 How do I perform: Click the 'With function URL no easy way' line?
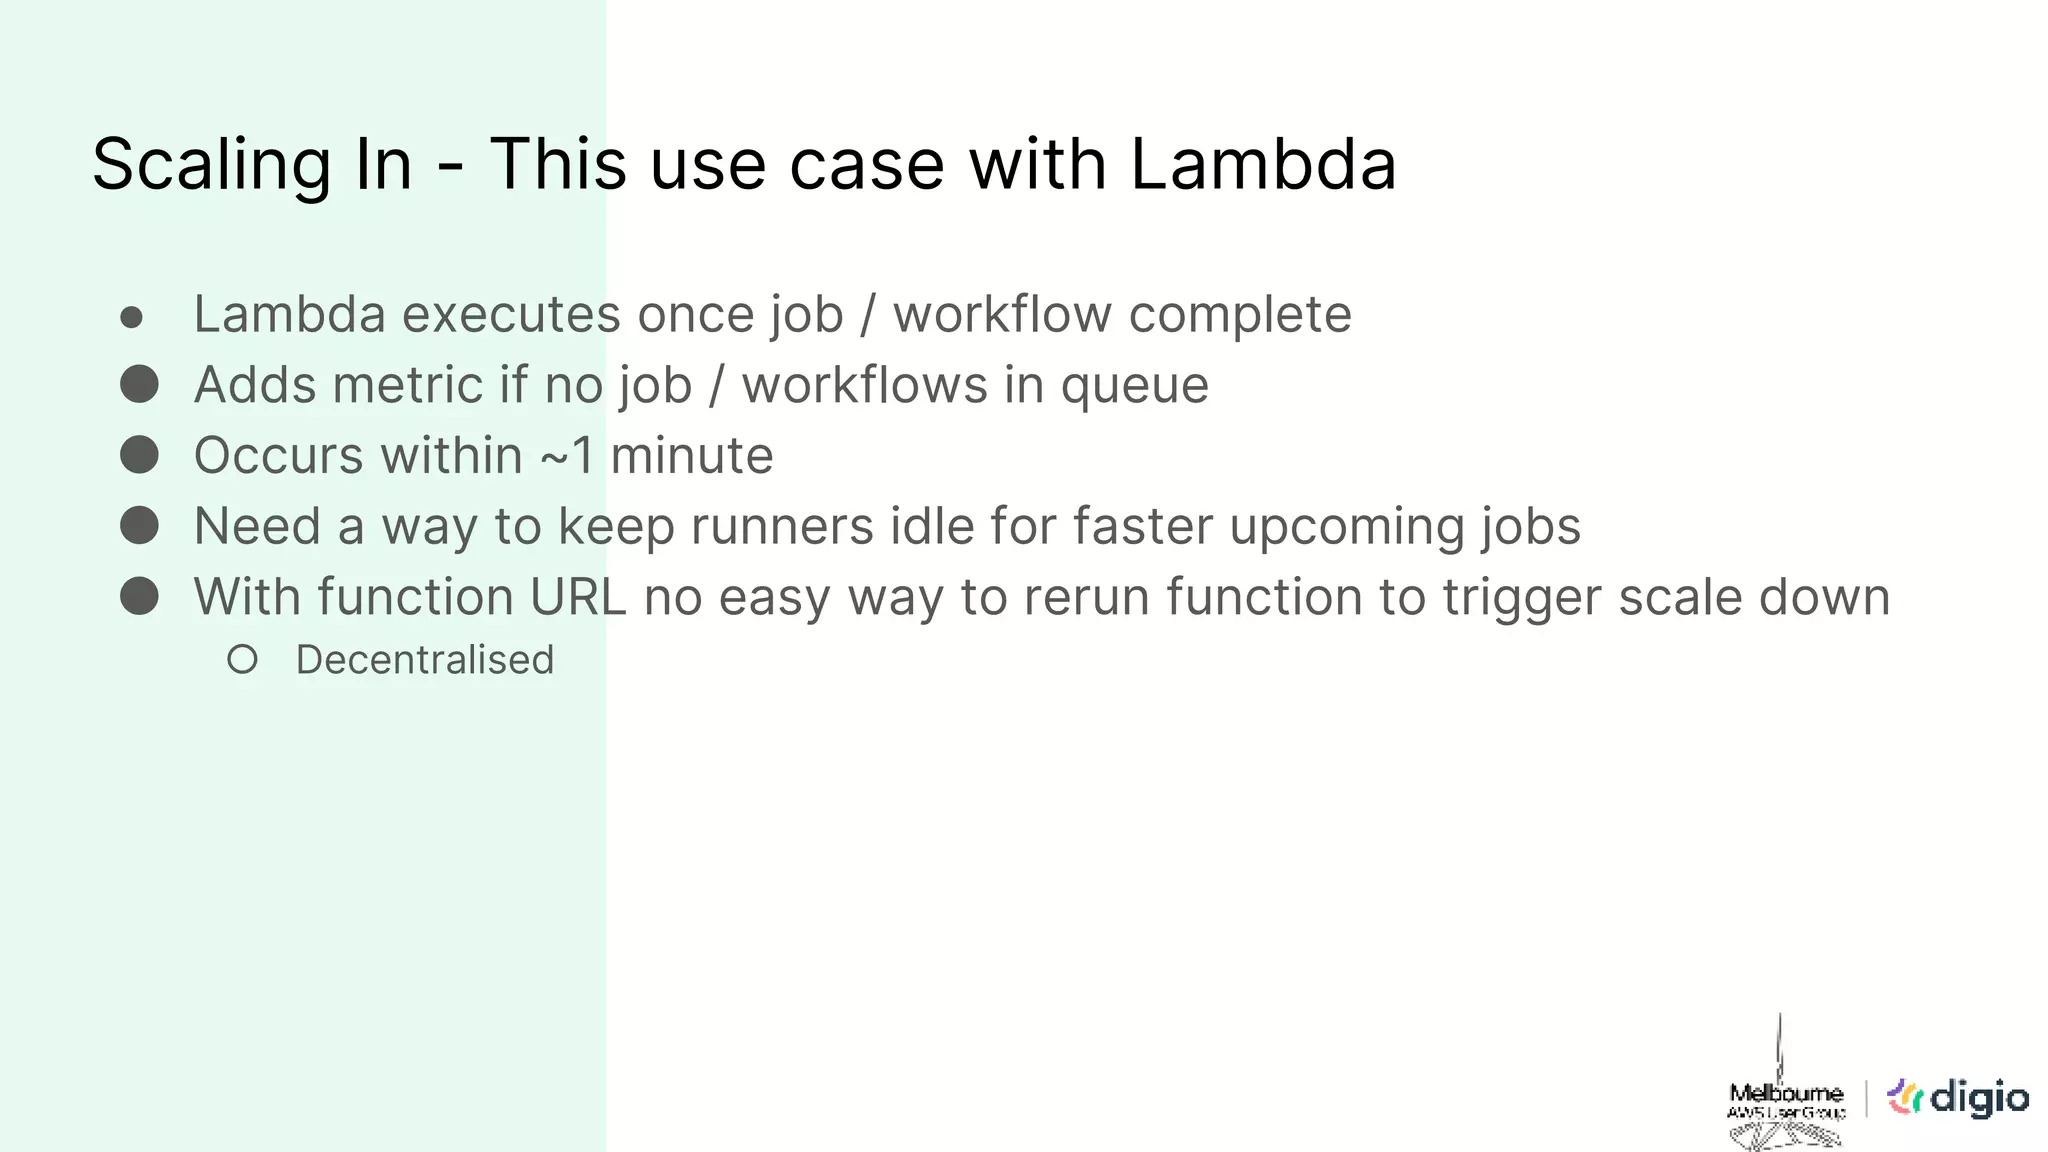pyautogui.click(x=1042, y=598)
